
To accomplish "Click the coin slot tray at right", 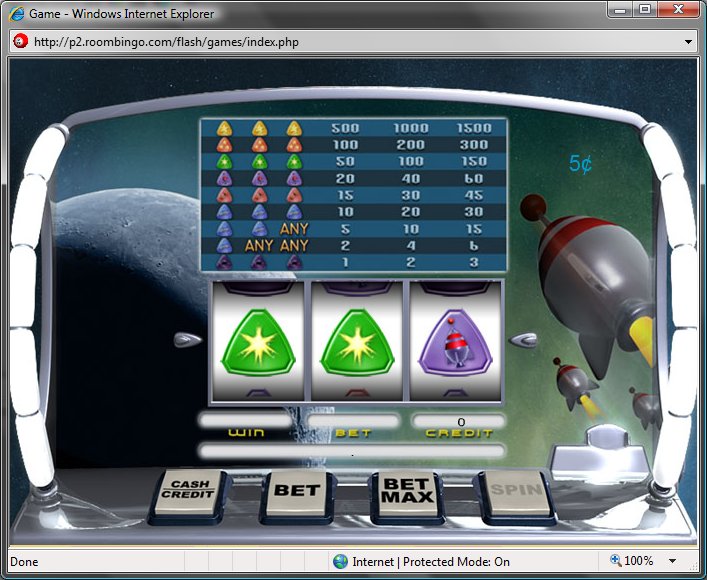I will (x=600, y=453).
